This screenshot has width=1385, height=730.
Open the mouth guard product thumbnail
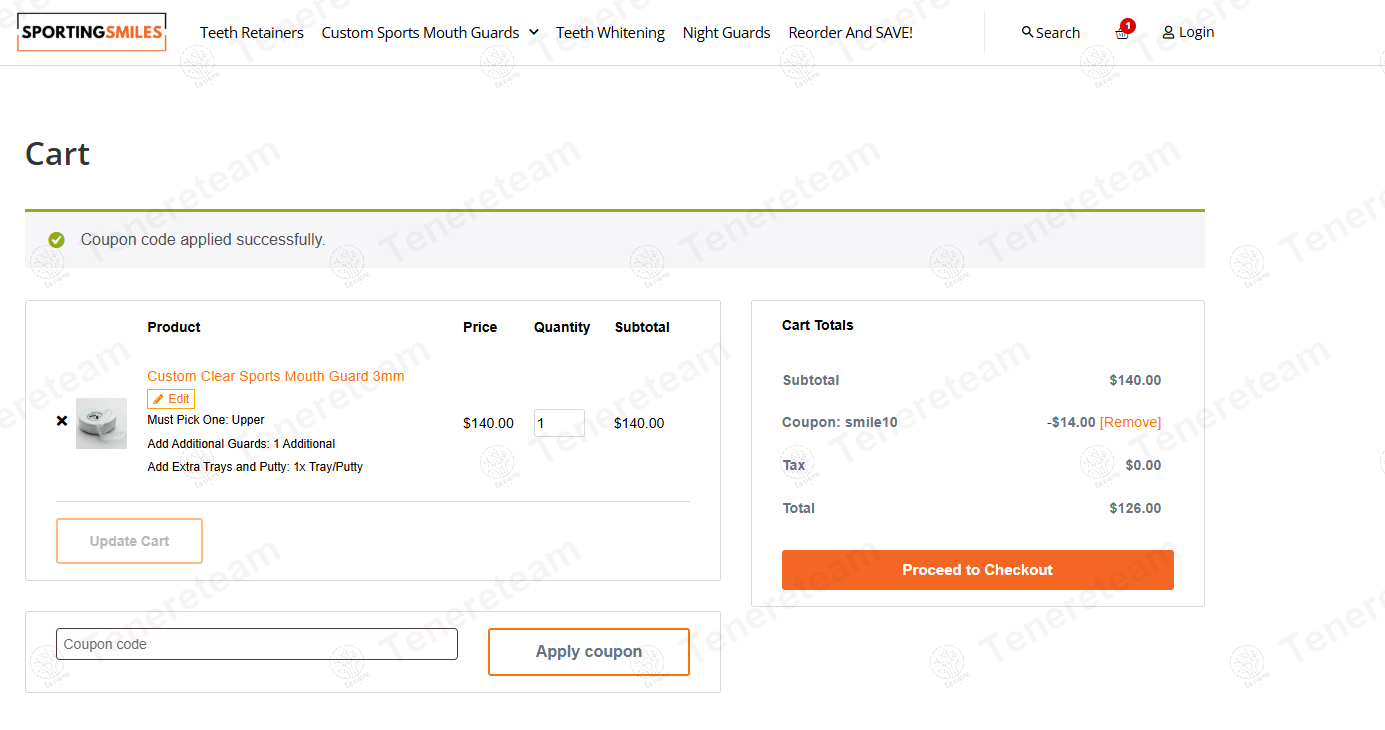point(101,423)
